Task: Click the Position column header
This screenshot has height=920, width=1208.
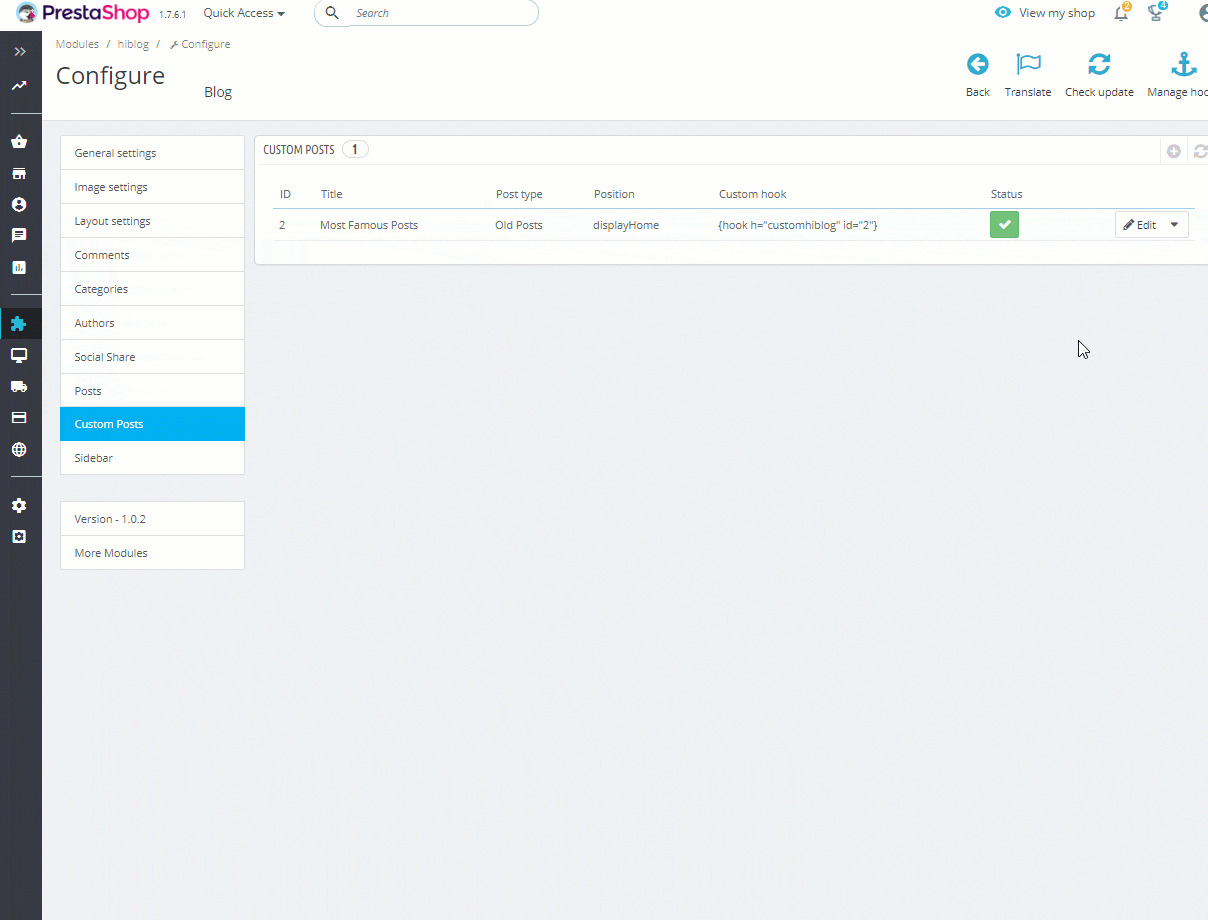Action: click(614, 194)
